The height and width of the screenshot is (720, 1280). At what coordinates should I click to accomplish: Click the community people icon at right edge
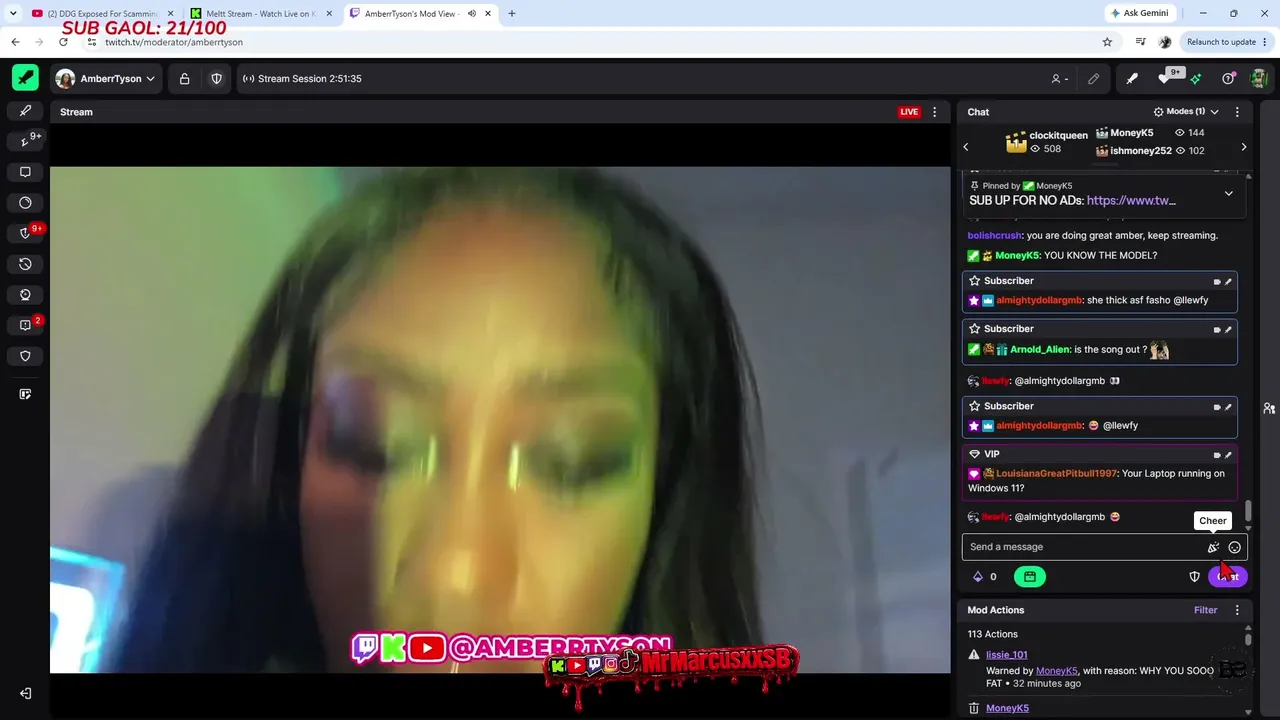pyautogui.click(x=1269, y=408)
